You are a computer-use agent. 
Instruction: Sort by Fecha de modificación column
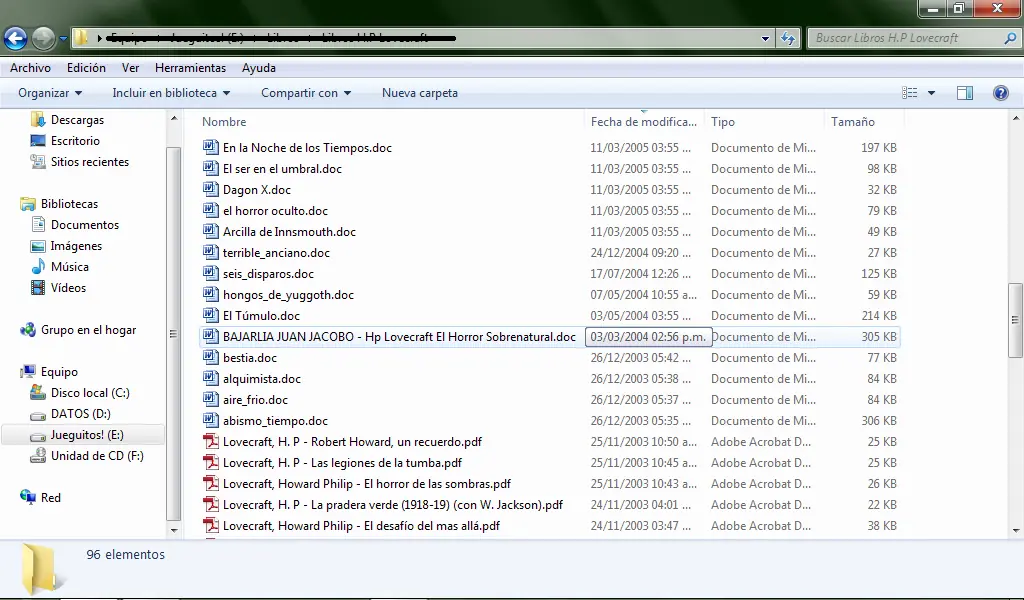pyautogui.click(x=644, y=121)
